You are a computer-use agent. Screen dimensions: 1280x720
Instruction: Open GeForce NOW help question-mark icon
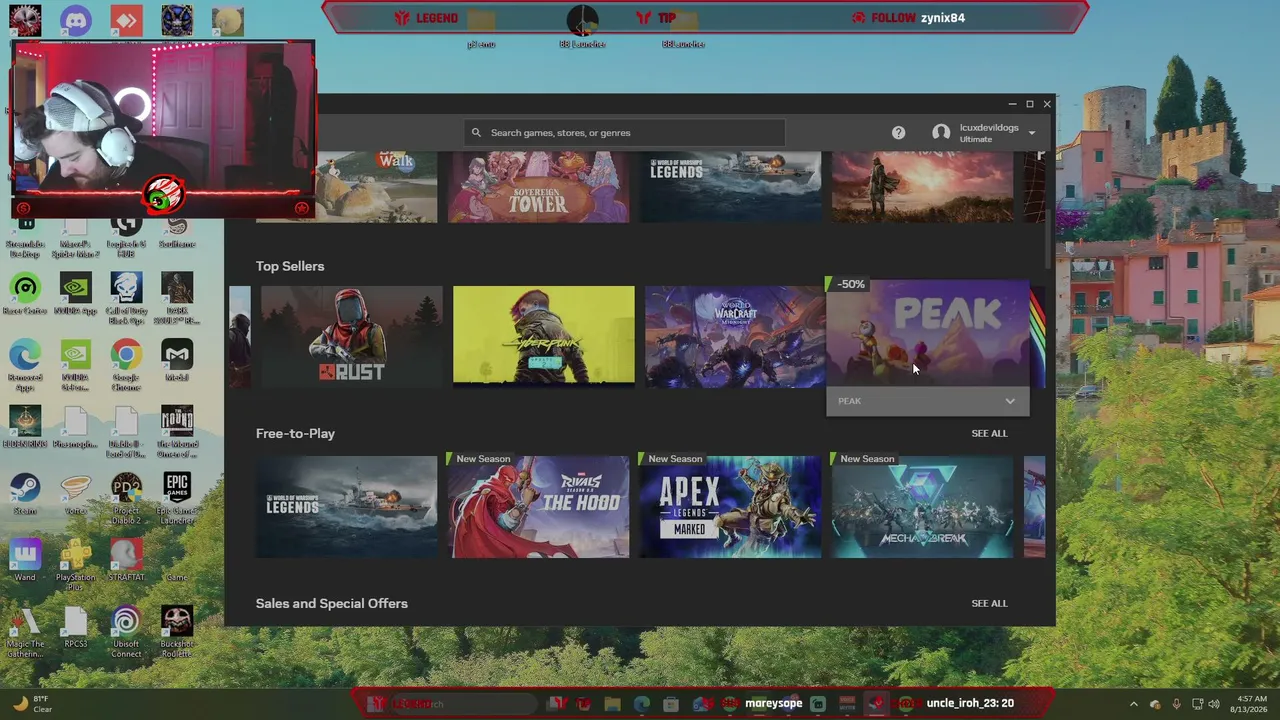898,132
